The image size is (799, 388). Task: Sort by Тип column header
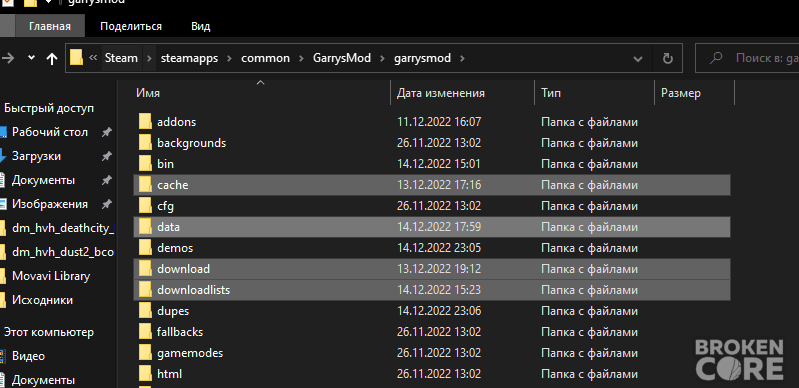(551, 93)
